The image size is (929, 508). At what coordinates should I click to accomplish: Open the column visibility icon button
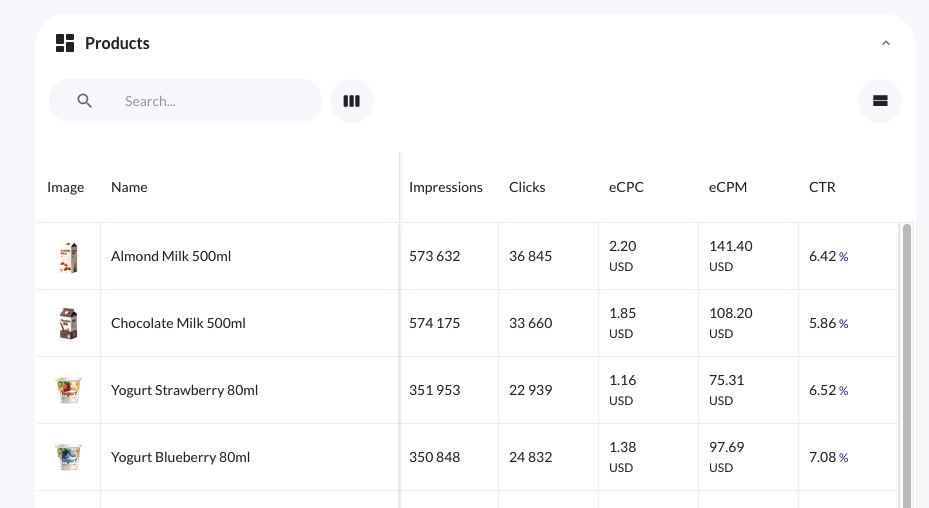coord(351,101)
